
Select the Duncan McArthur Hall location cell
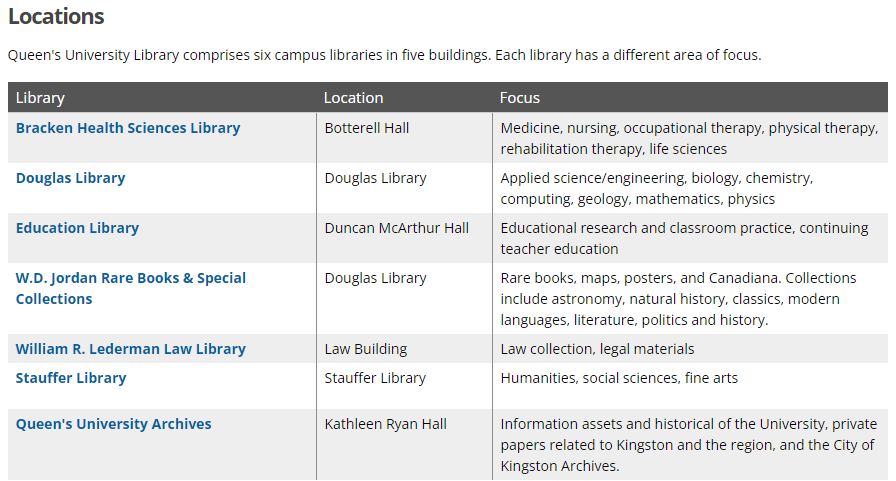coord(396,228)
